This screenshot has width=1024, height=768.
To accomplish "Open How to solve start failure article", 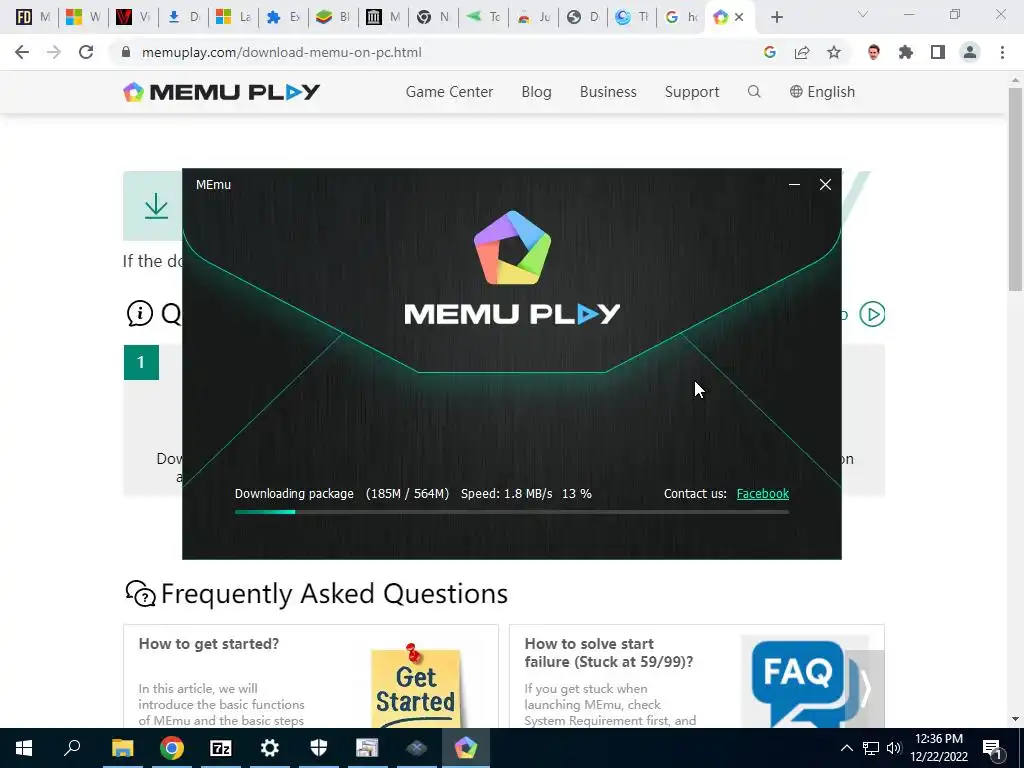I will (x=609, y=652).
